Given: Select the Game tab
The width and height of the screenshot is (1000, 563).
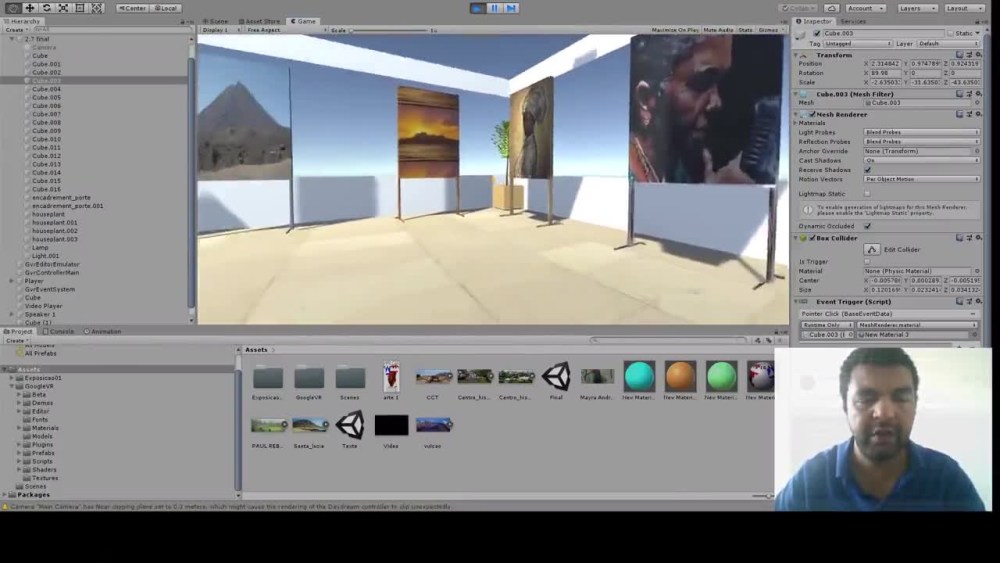Looking at the screenshot, I should [304, 21].
